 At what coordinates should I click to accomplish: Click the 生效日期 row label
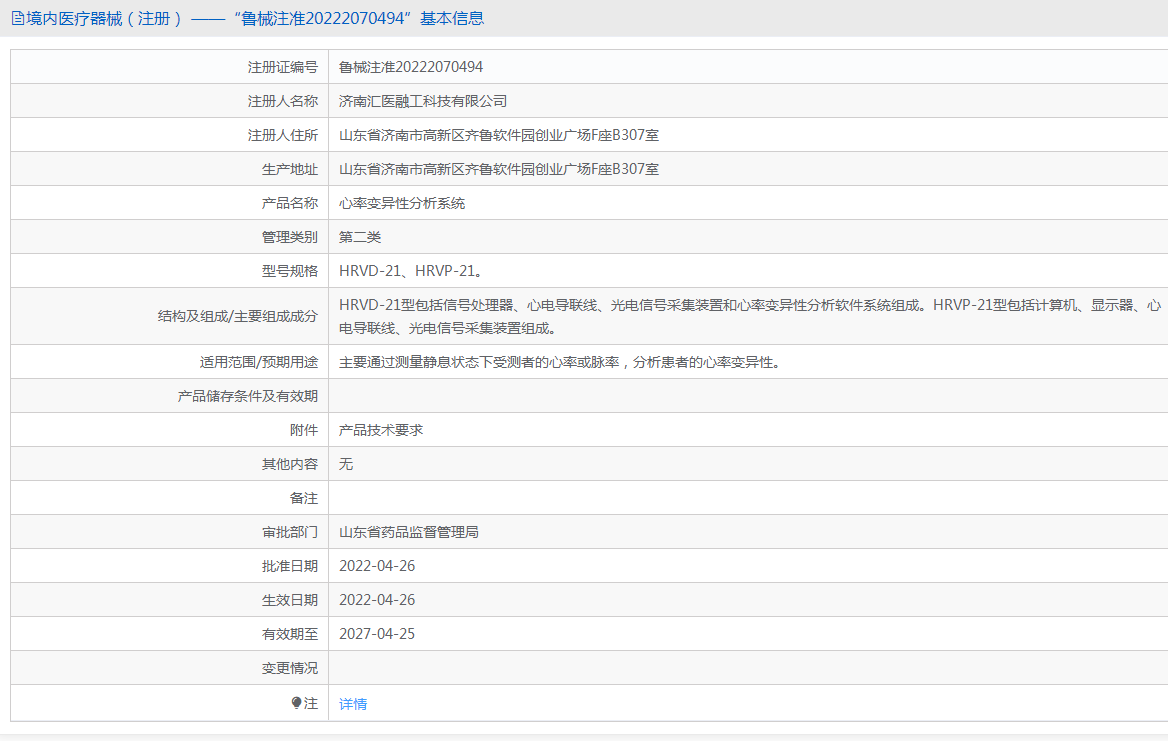pos(290,600)
